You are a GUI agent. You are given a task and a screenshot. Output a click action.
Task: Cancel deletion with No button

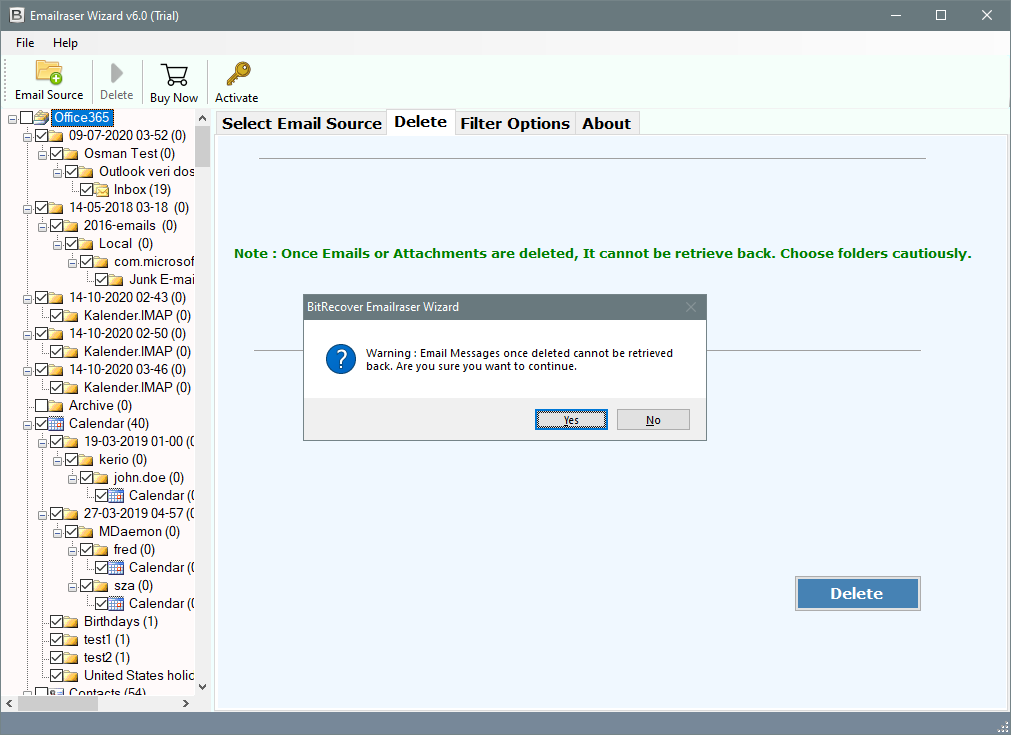[653, 420]
